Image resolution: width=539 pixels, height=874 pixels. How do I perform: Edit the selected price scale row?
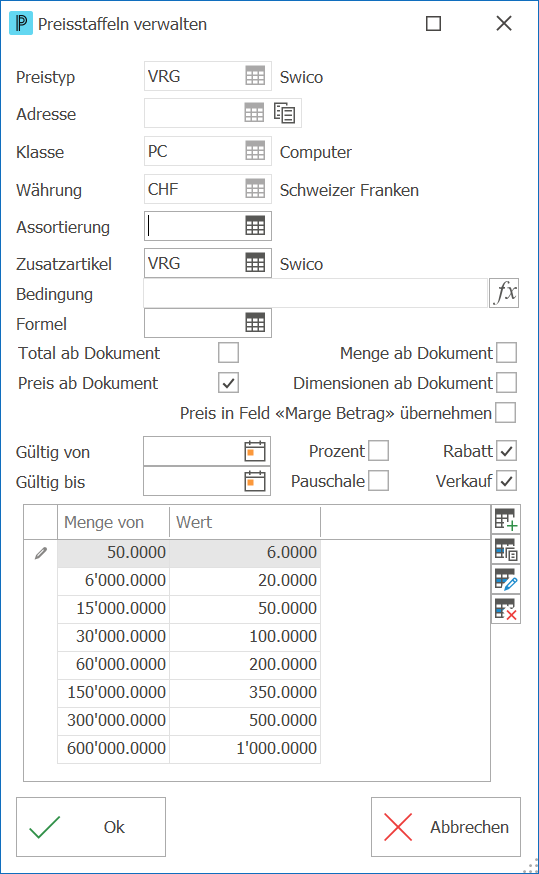[x=506, y=580]
